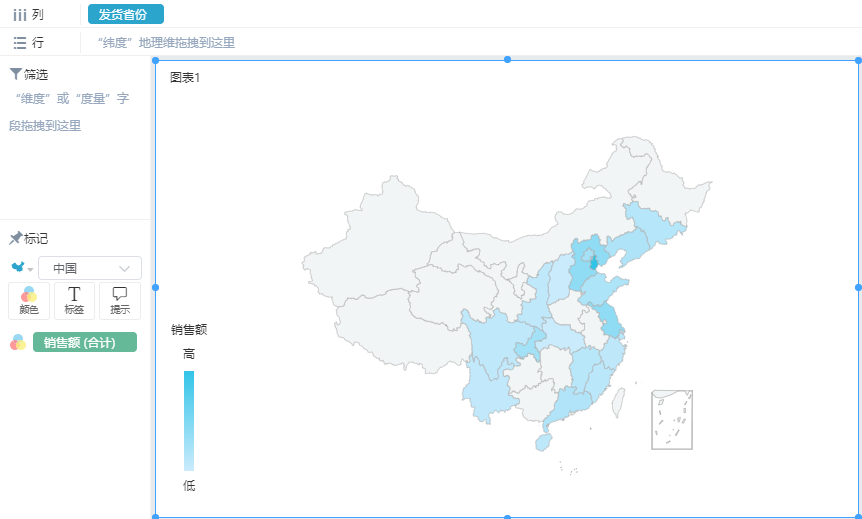Click the 发货省份 field pill in columns
The height and width of the screenshot is (519, 862).
126,14
